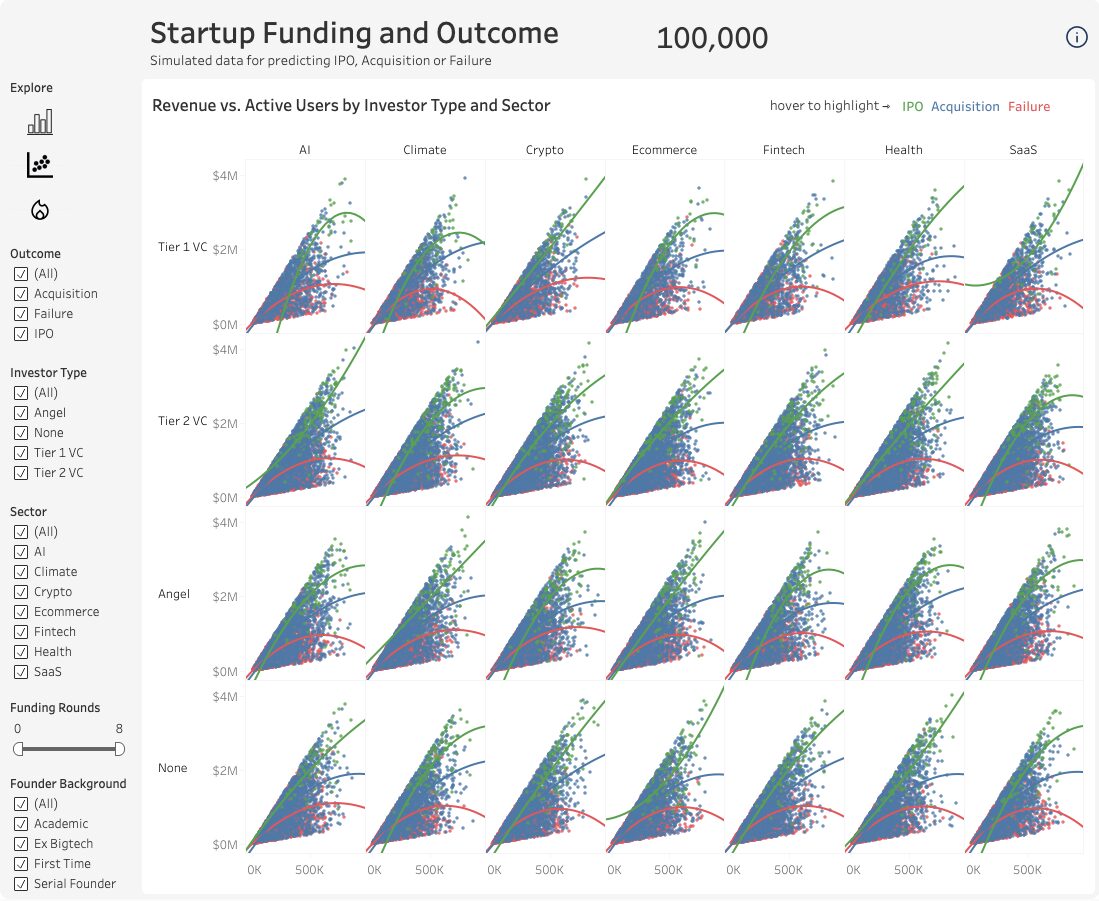Uncheck the Acquisition outcome checkbox
This screenshot has width=1099, height=901.
tap(21, 294)
